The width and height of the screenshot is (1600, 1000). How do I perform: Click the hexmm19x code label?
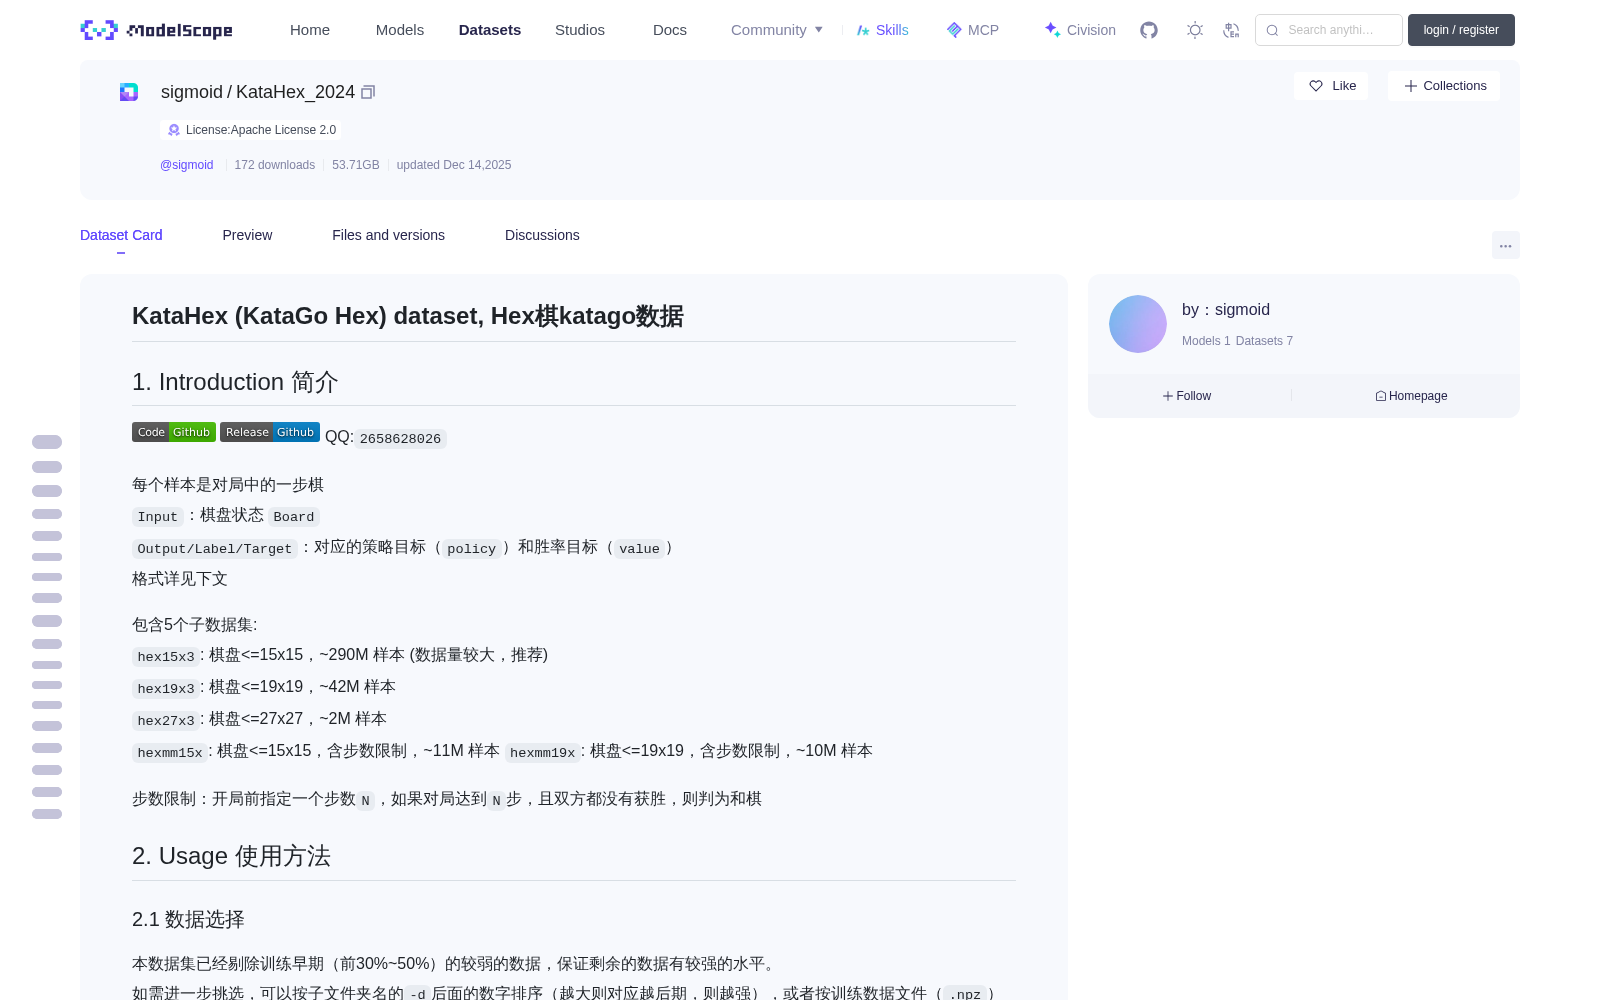coord(542,753)
